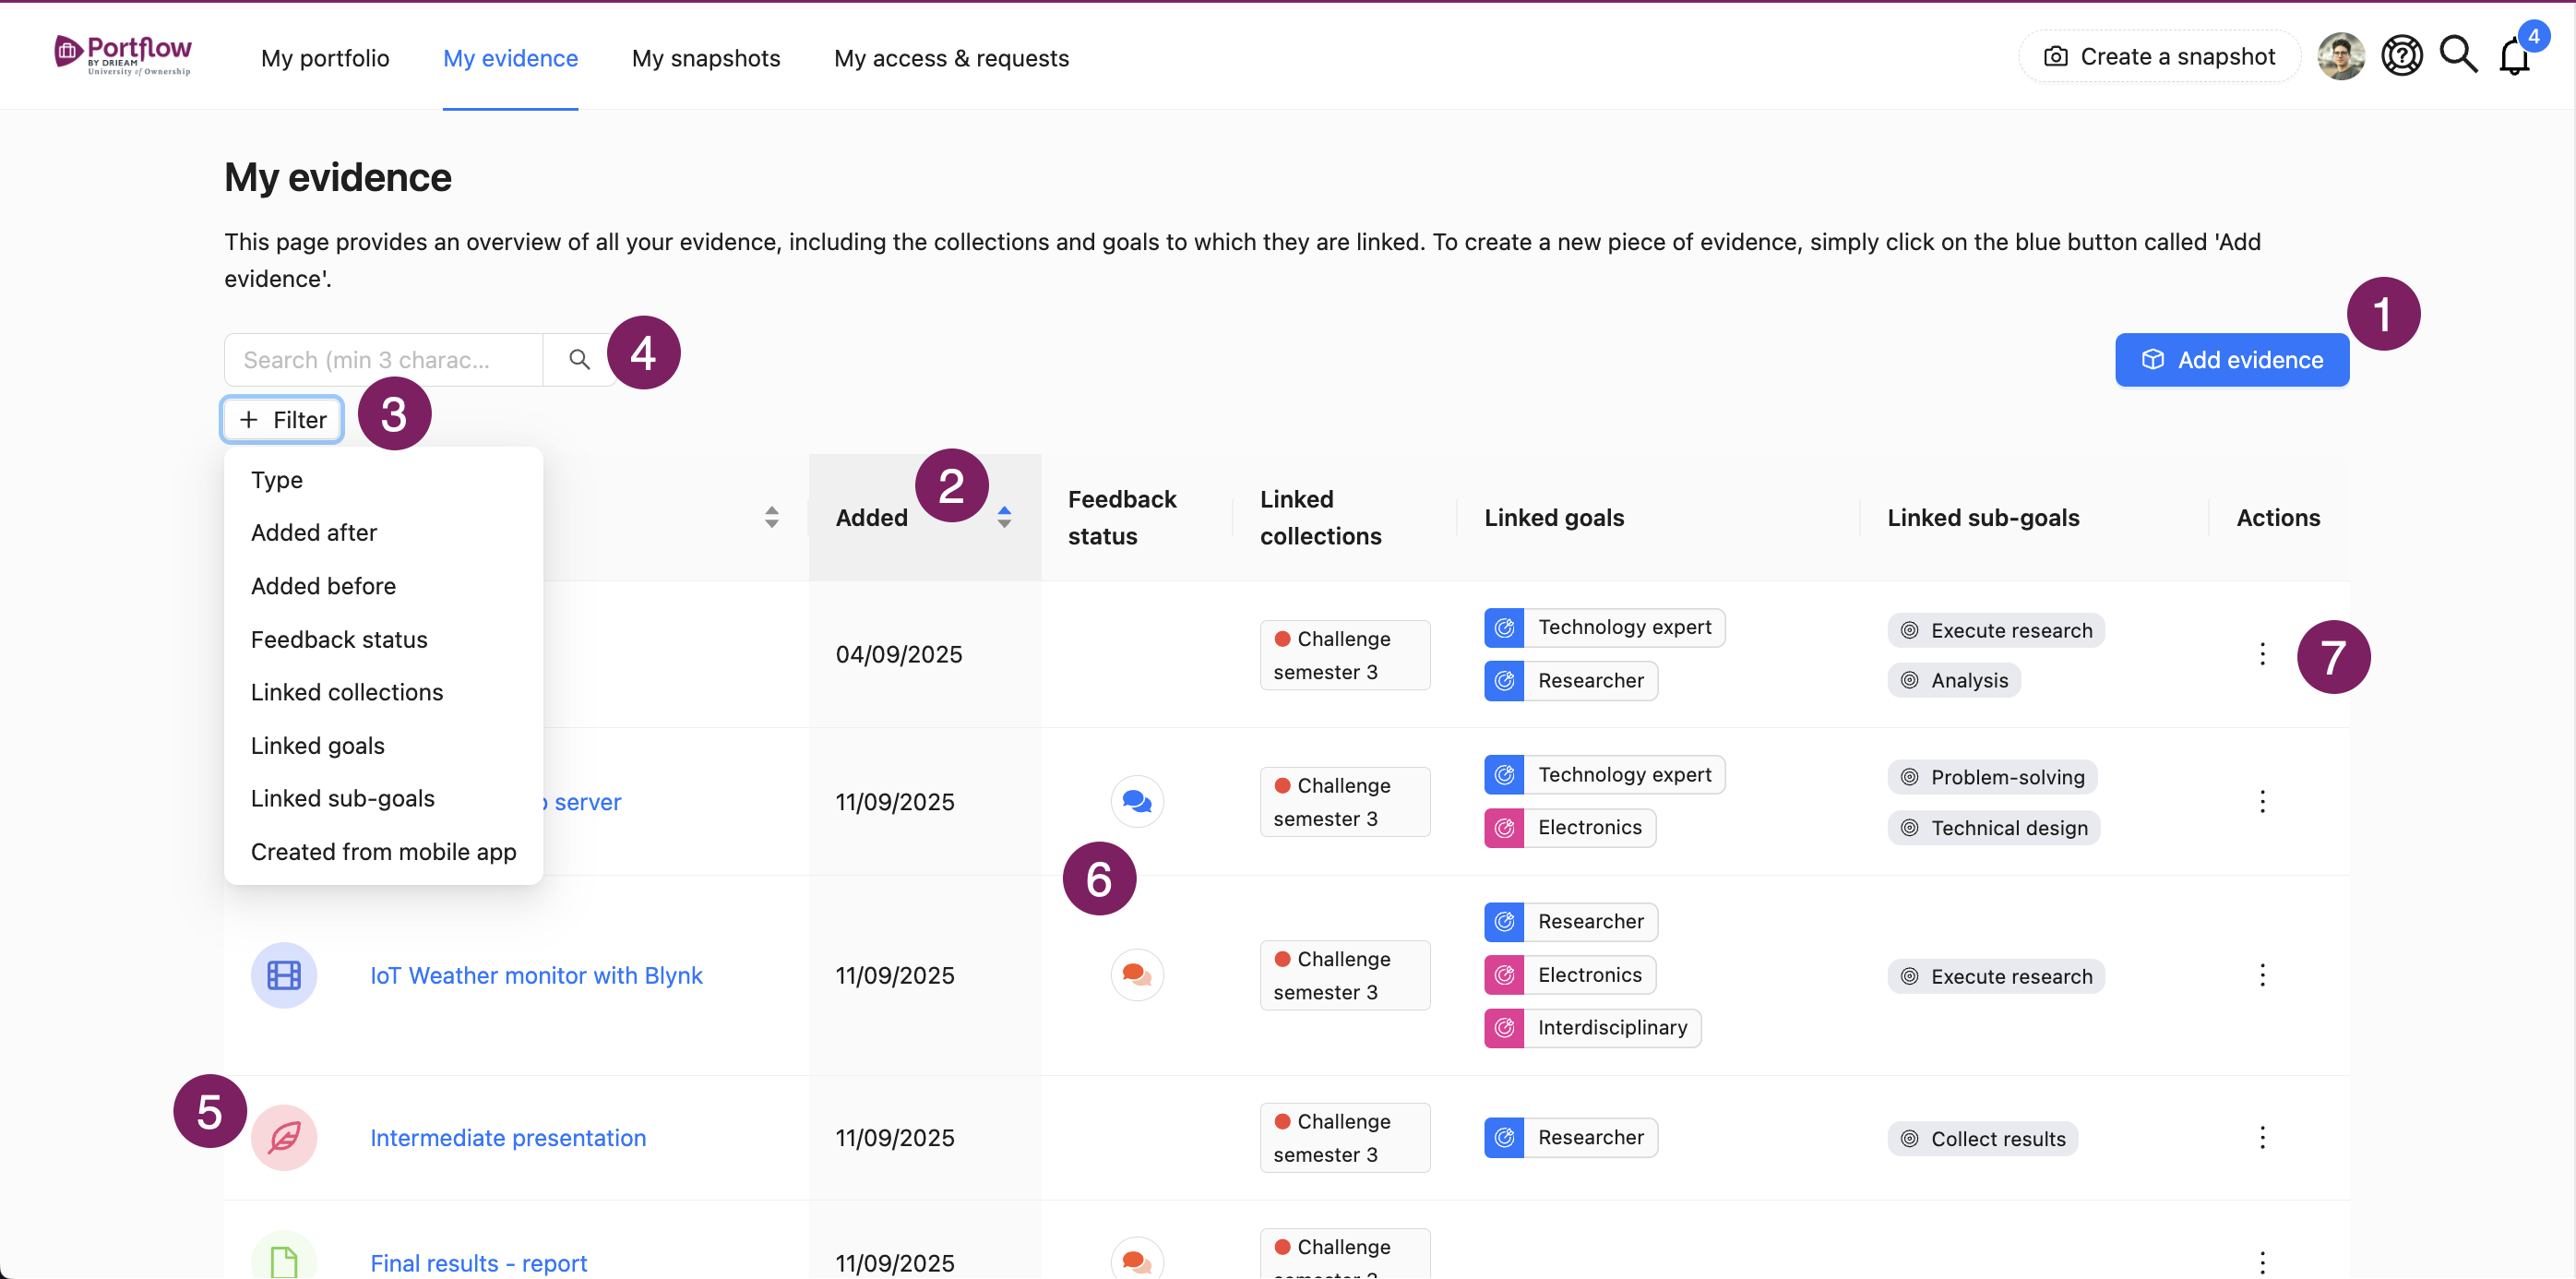
Task: Click blue feedback icon in server row
Action: (x=1137, y=801)
